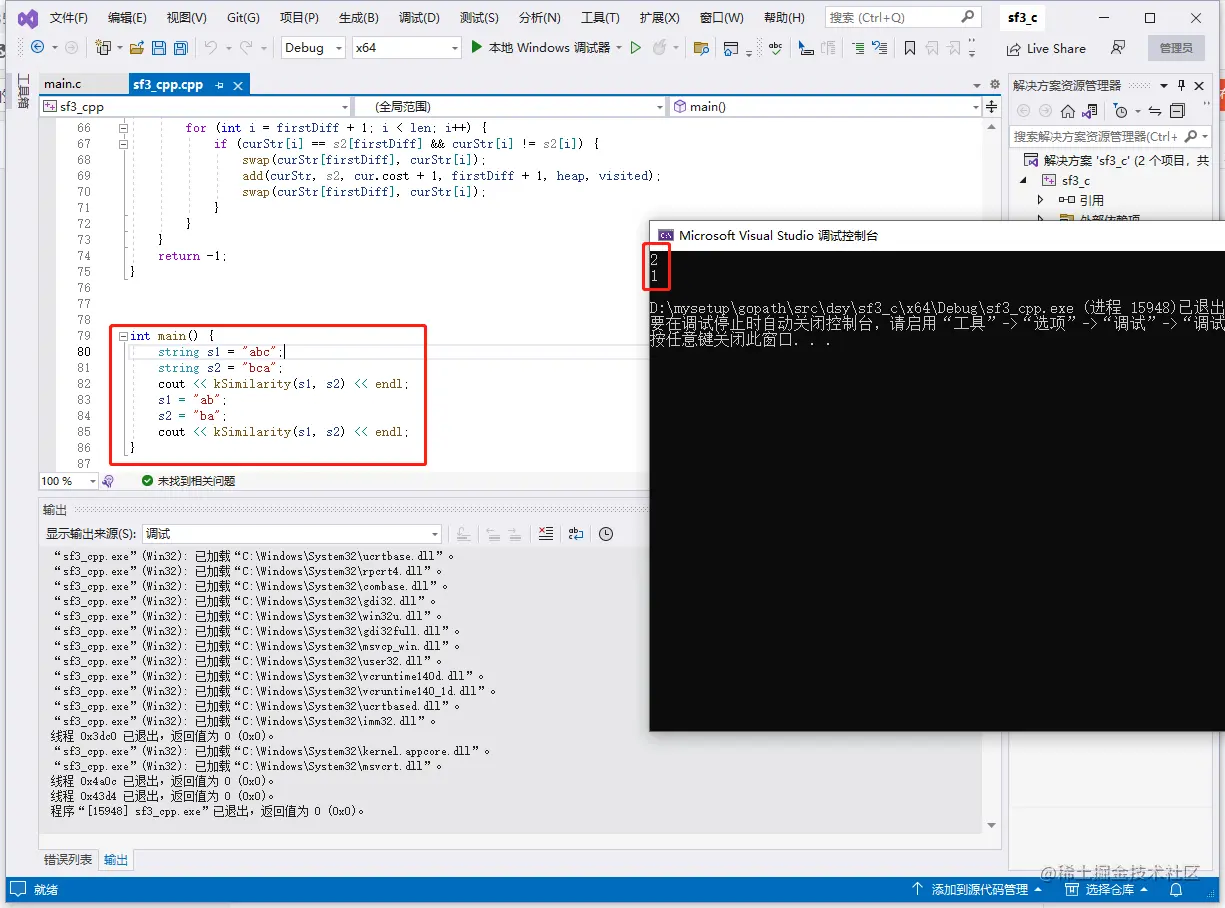Switch to the 错误列表 bottom tab
The image size is (1225, 908).
68,860
